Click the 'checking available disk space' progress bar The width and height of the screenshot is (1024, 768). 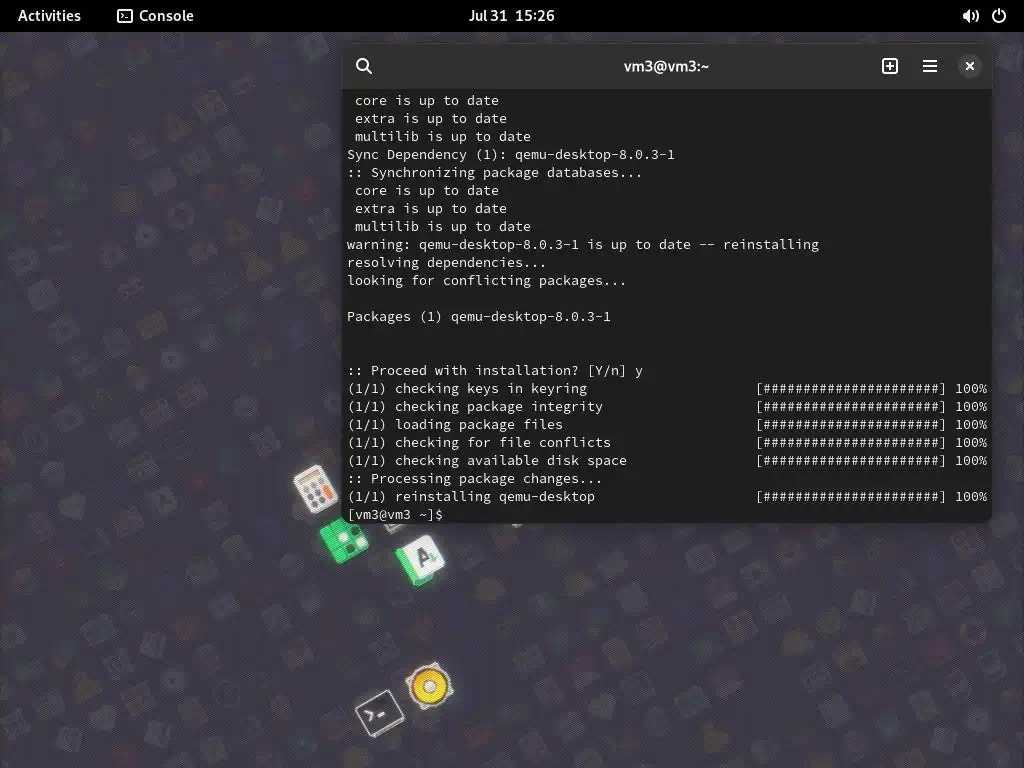[850, 460]
